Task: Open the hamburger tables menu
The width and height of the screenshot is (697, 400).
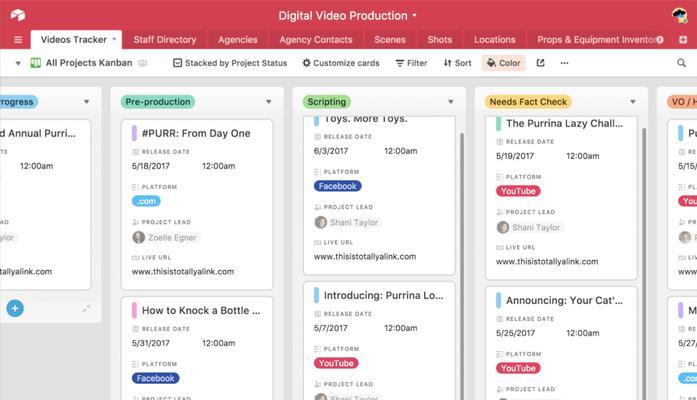Action: click(18, 40)
